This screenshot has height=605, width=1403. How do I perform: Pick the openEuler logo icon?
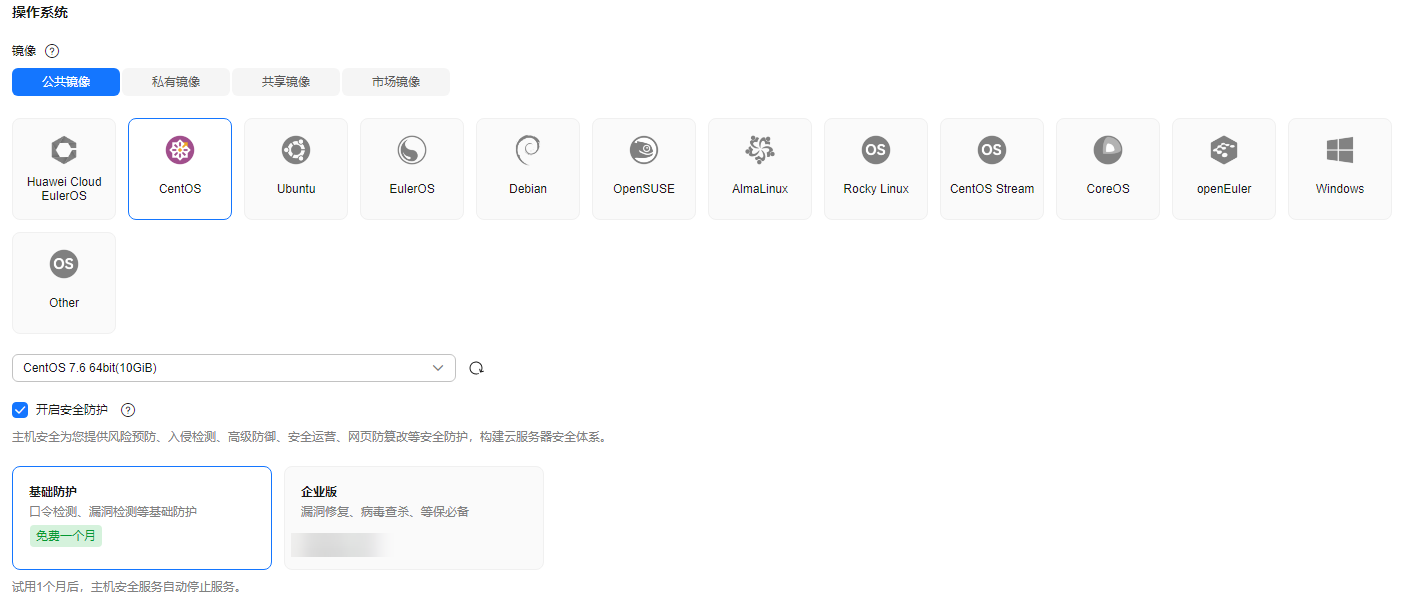click(1224, 151)
